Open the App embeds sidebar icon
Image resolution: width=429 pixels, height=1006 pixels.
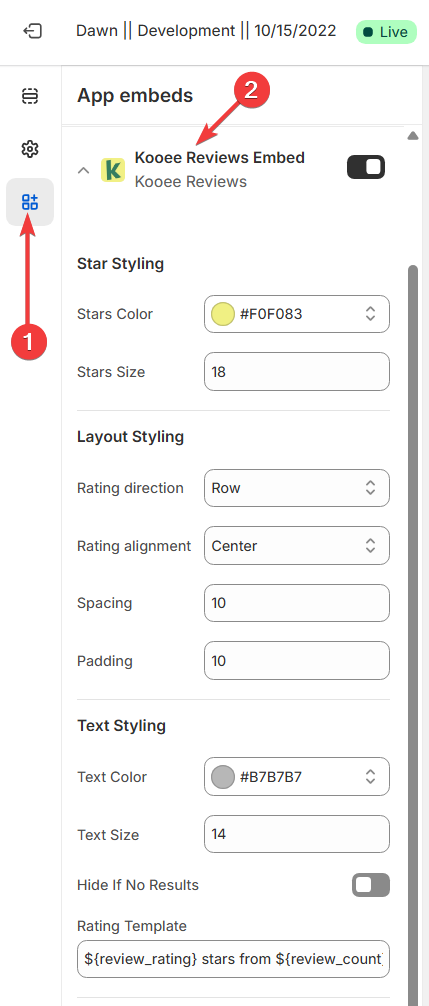(29, 202)
